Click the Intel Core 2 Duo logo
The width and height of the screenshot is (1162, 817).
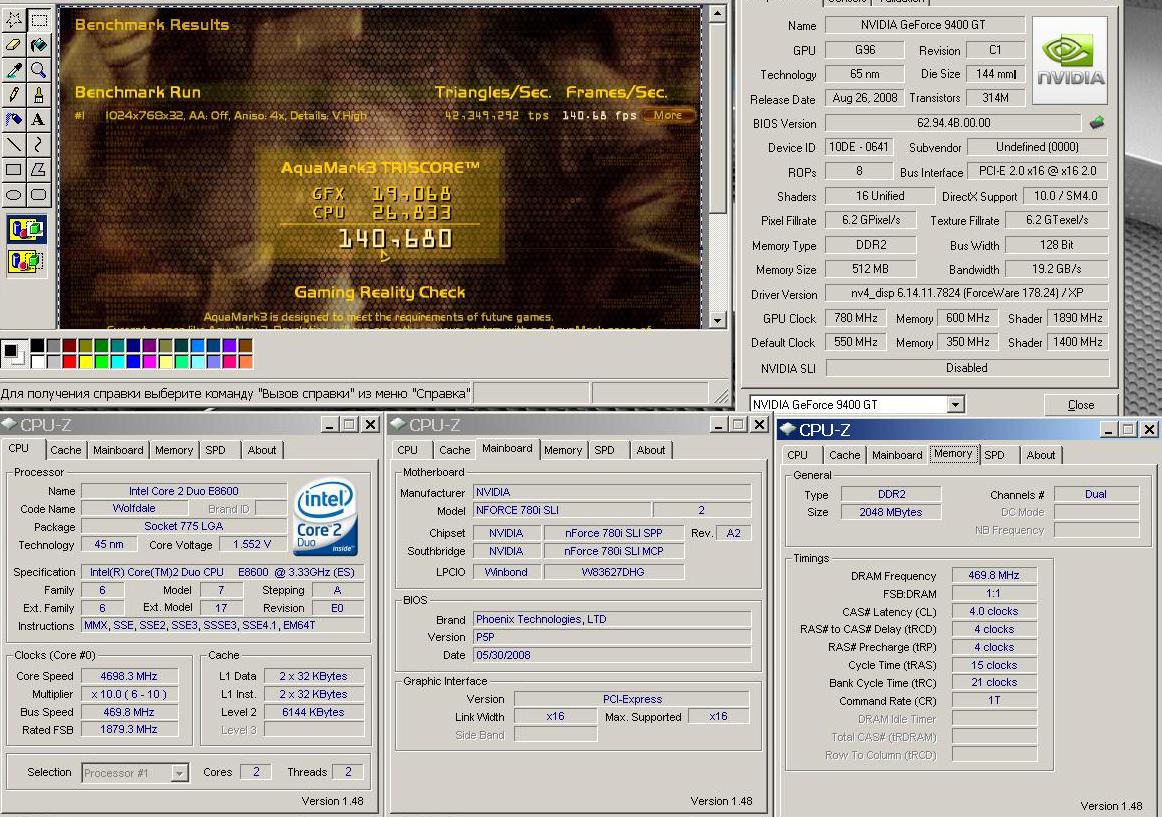click(x=326, y=517)
